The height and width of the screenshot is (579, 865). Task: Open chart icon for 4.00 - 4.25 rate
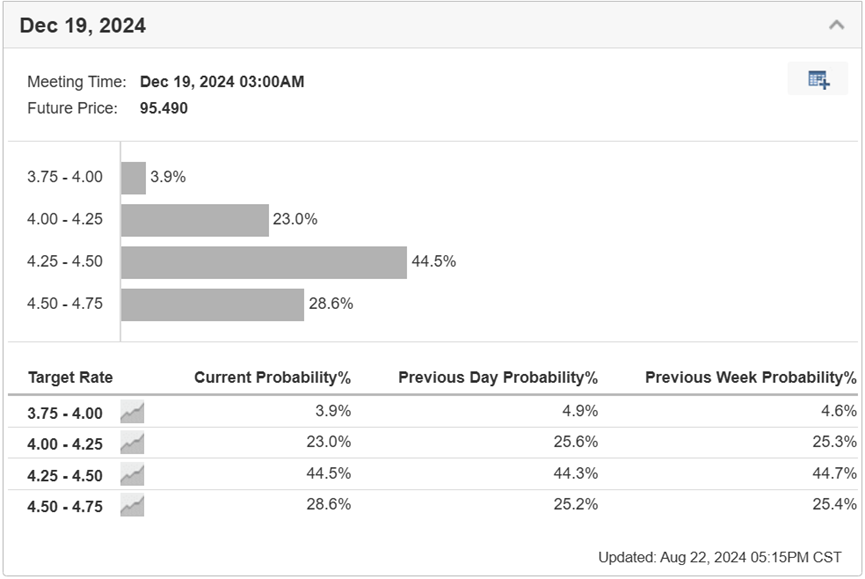click(132, 443)
